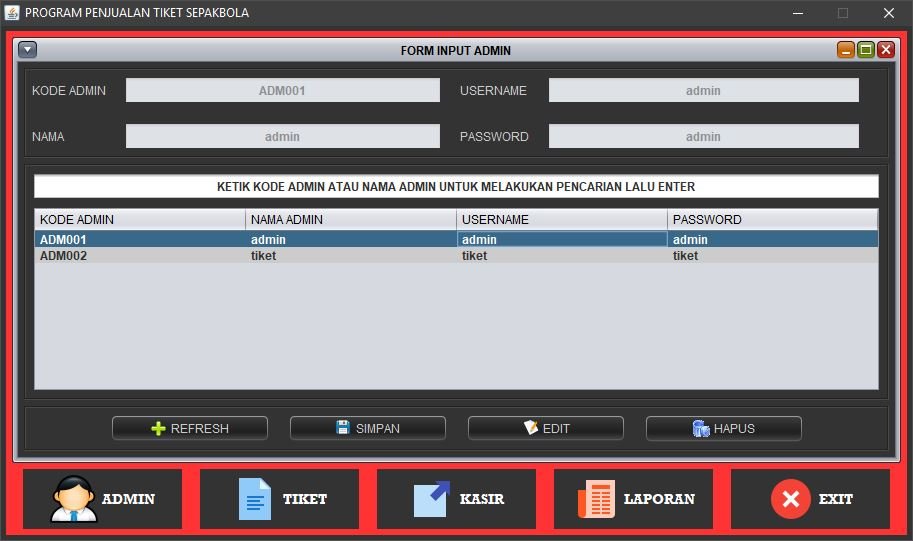Open the internal frame dropdown arrow menu

point(27,50)
